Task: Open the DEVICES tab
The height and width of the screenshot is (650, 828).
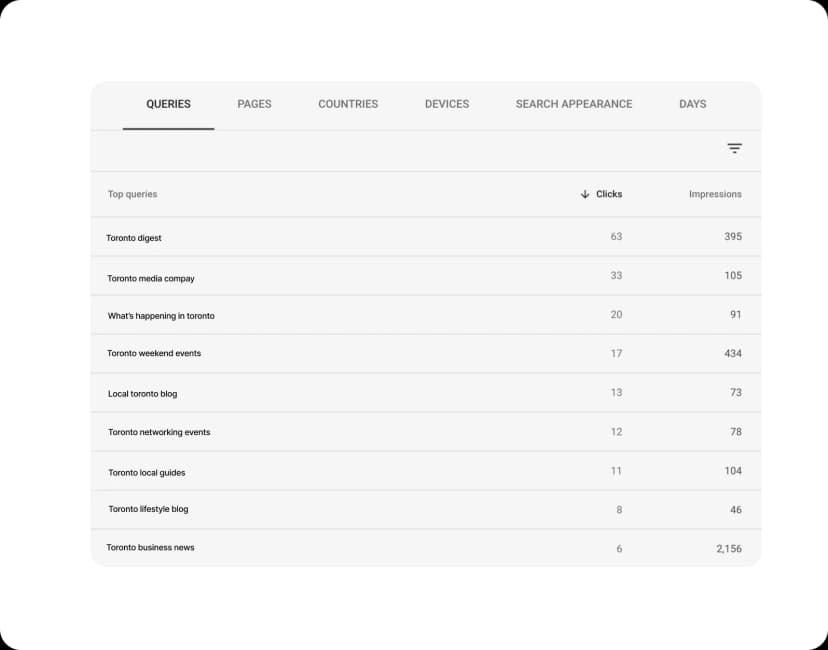Action: pyautogui.click(x=445, y=104)
